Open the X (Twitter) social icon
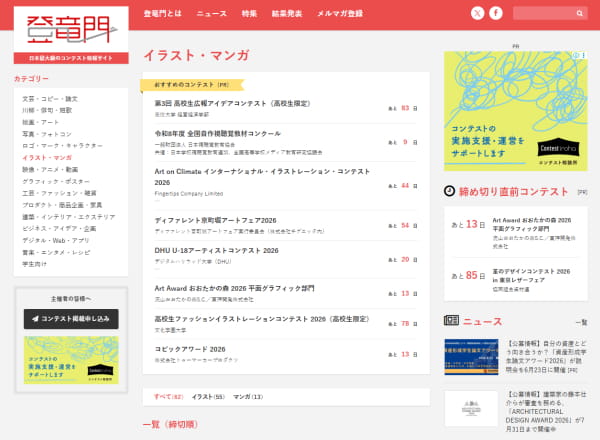The height and width of the screenshot is (440, 600). (477, 13)
